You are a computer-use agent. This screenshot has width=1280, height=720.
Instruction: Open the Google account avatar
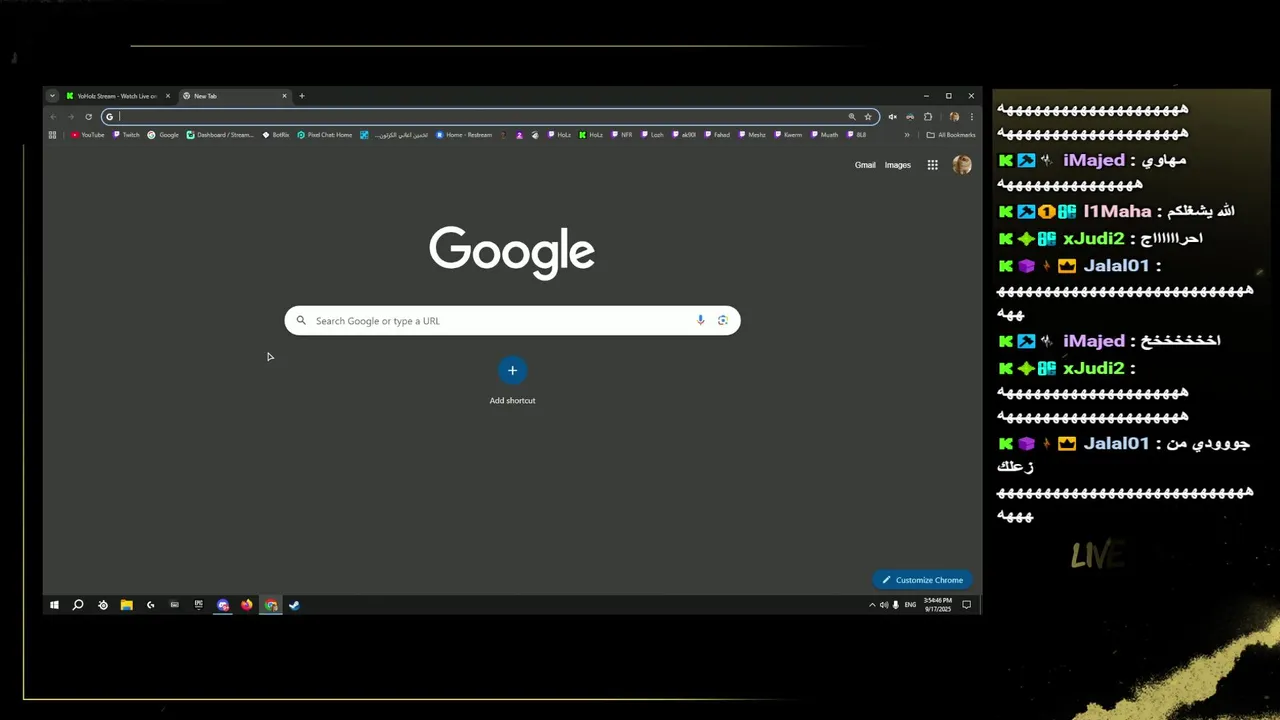point(962,165)
